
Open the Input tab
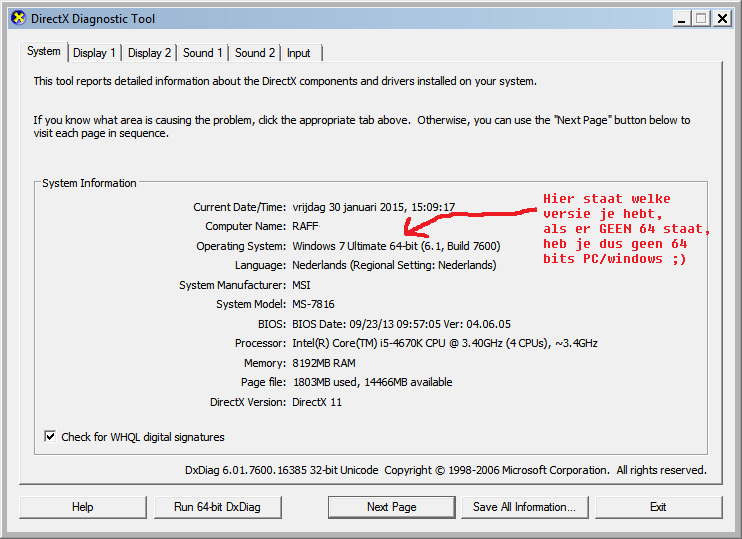299,53
